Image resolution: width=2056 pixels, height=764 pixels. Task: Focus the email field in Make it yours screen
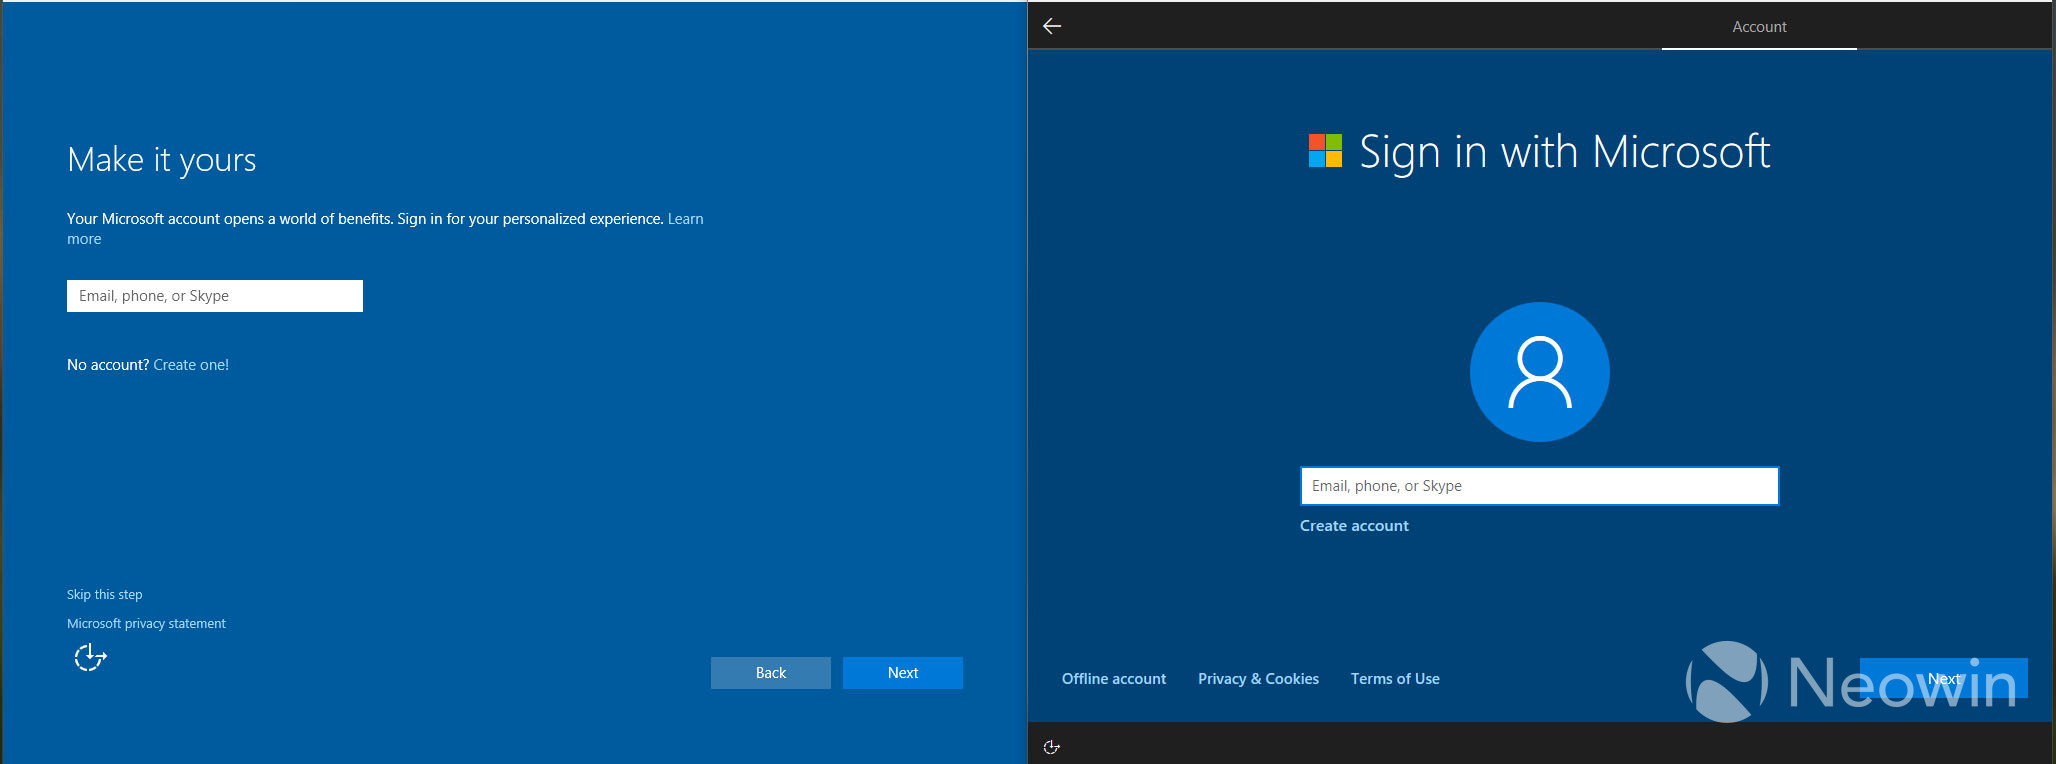point(215,296)
